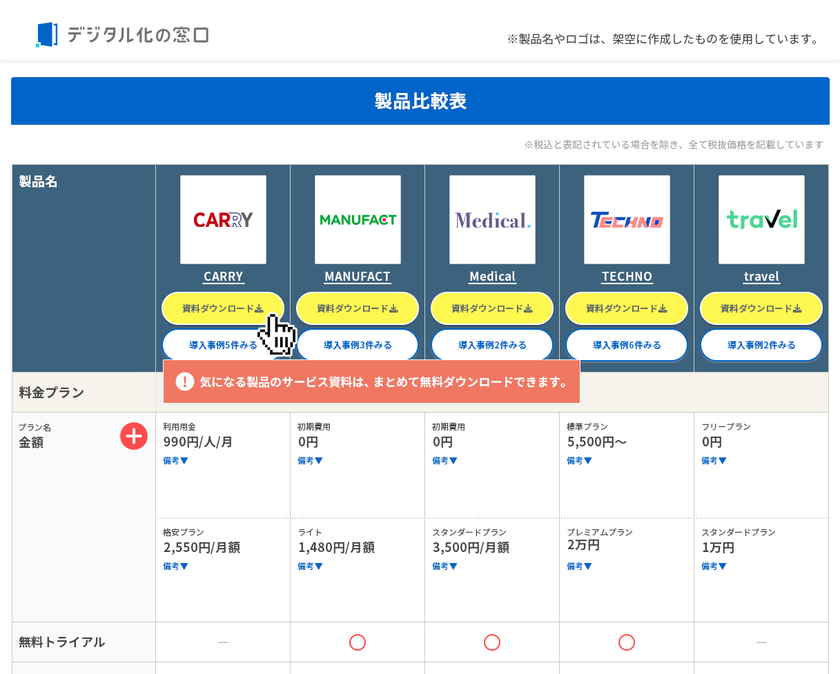Click the MANUFACT free trial circle mark
Screen dimensions: 840x674
[x=357, y=642]
